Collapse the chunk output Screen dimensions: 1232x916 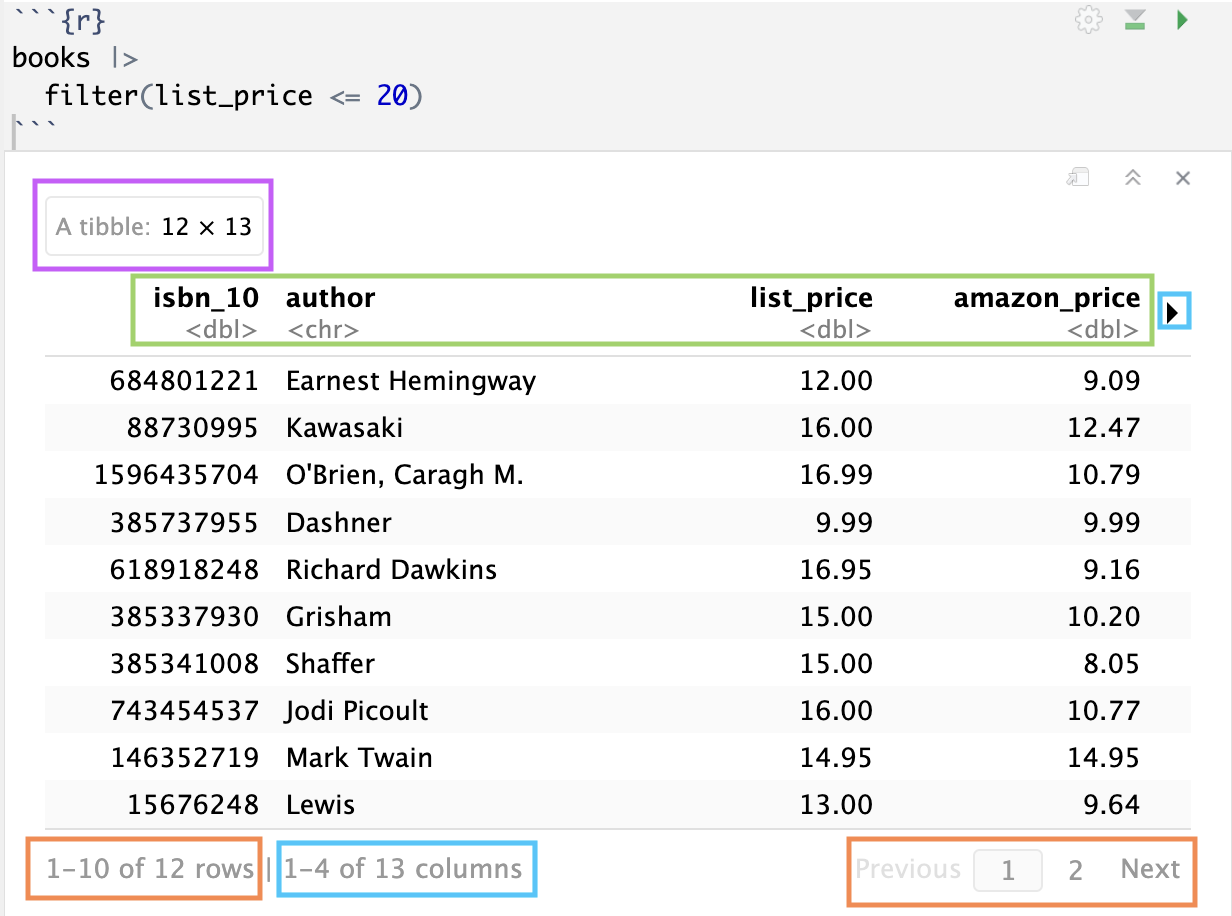click(x=1133, y=178)
